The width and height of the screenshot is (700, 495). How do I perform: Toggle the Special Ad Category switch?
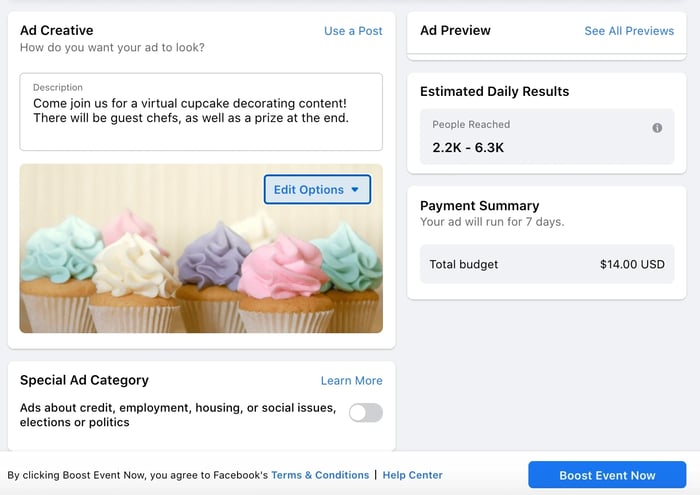366,412
